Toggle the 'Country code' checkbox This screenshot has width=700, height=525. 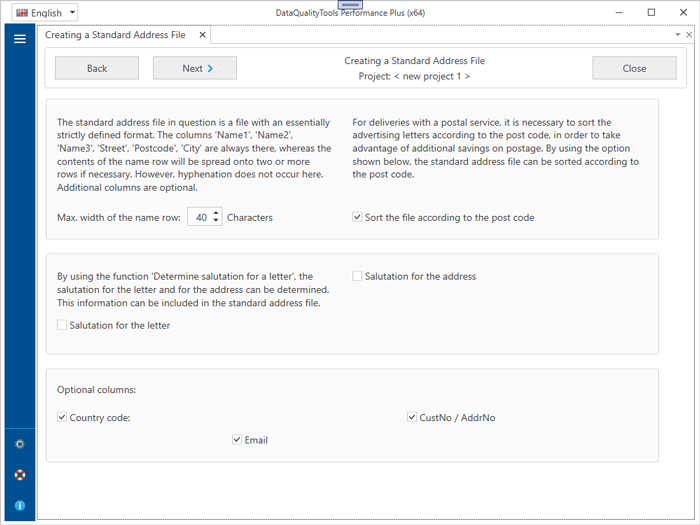click(62, 417)
